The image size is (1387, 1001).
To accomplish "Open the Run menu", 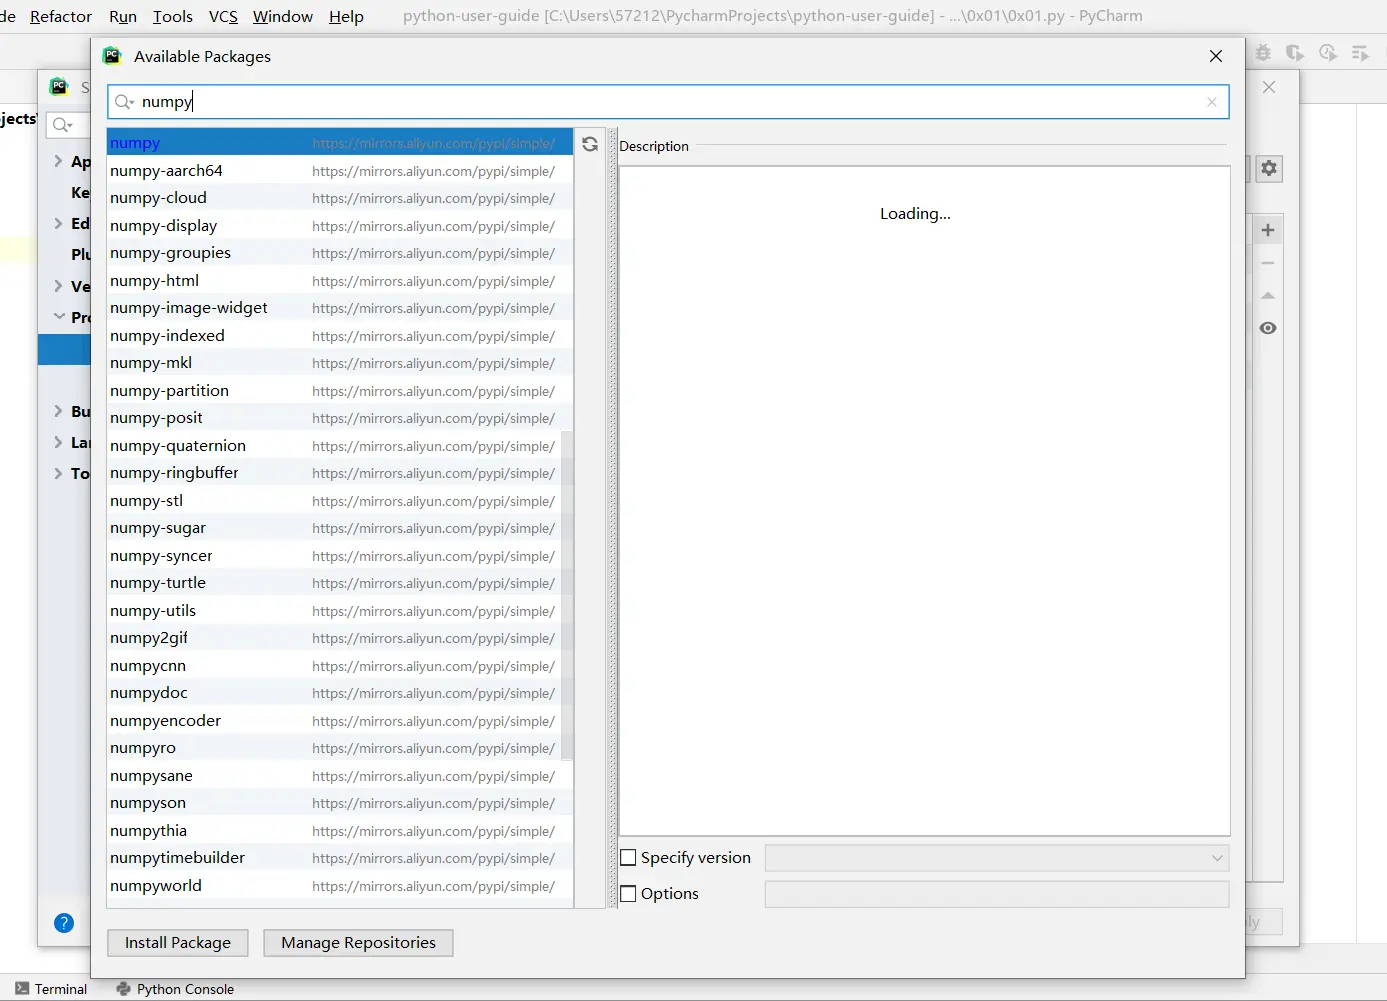I will (123, 16).
